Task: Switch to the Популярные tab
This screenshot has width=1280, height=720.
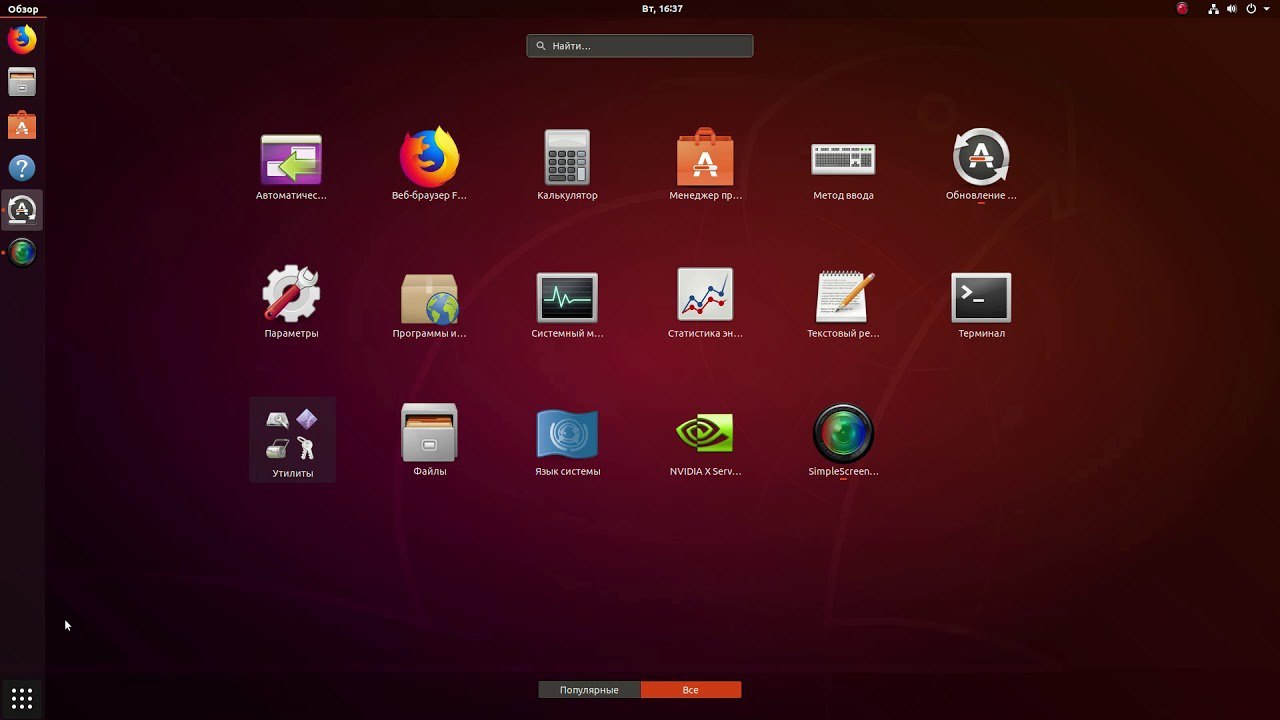Action: click(589, 690)
